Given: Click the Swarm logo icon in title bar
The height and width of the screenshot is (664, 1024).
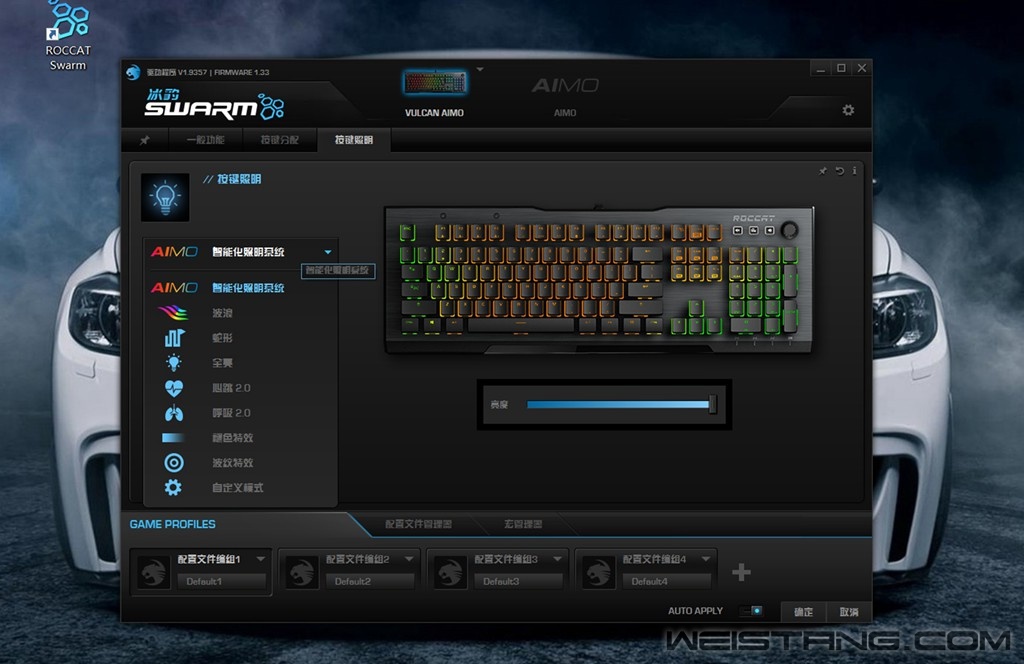Looking at the screenshot, I should tap(133, 72).
